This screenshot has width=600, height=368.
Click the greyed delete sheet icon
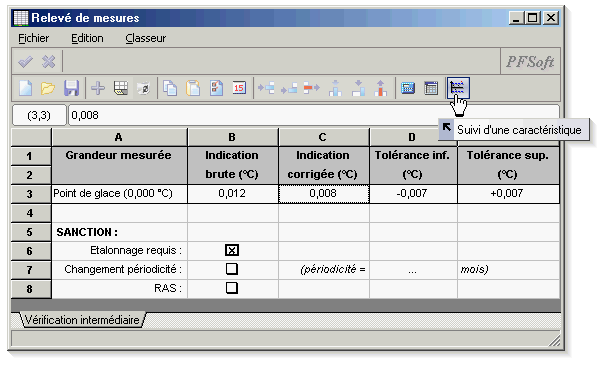144,88
